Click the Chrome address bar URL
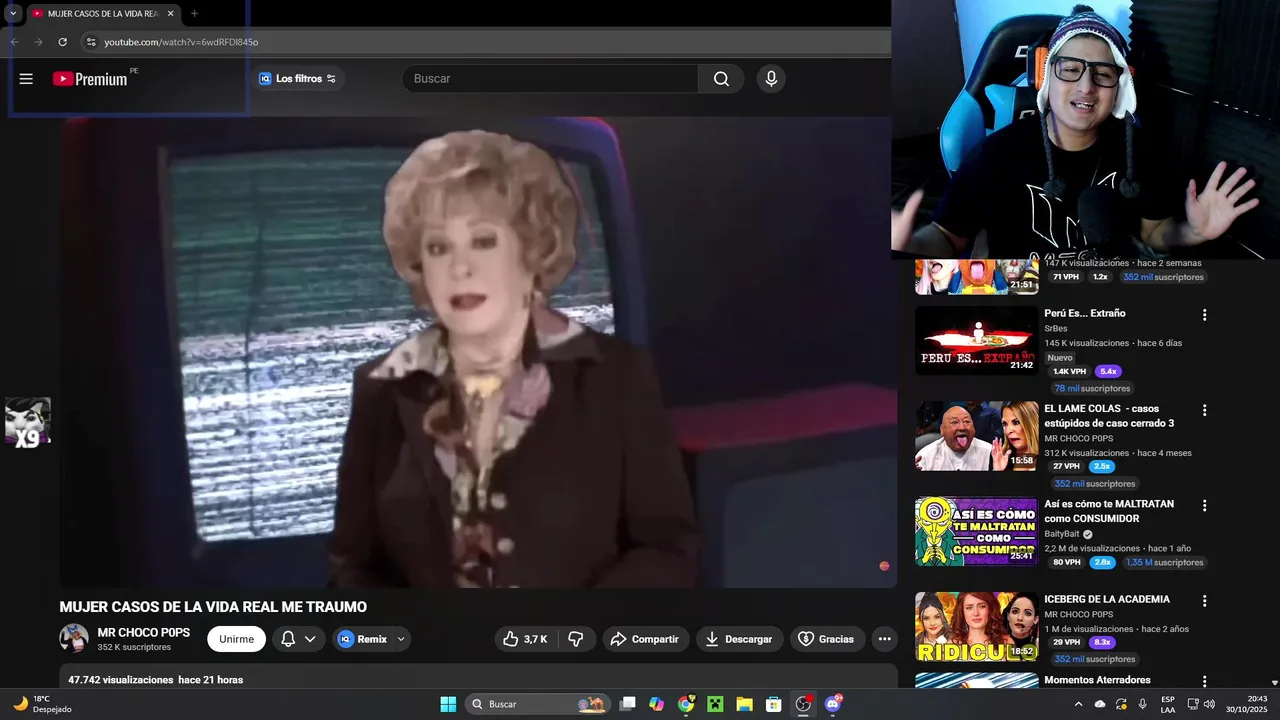Image resolution: width=1280 pixels, height=720 pixels. (x=181, y=42)
